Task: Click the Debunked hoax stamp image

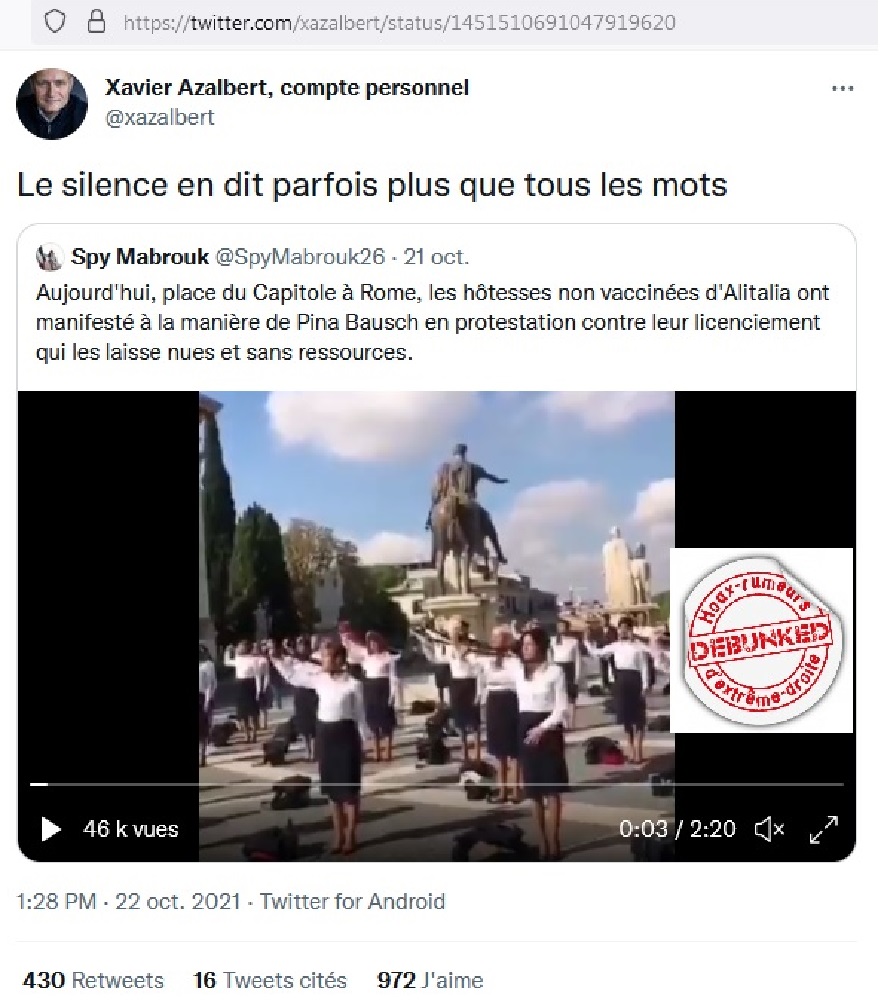Action: pyautogui.click(x=761, y=640)
